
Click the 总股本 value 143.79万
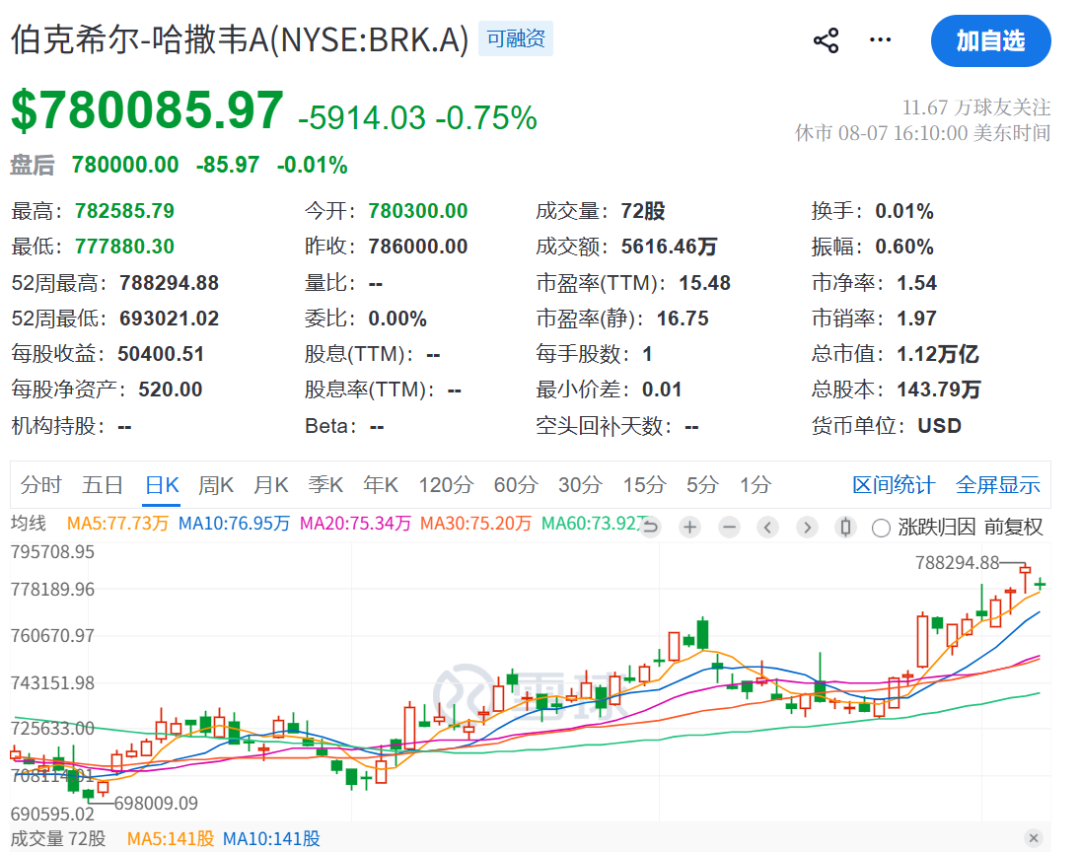tap(939, 389)
